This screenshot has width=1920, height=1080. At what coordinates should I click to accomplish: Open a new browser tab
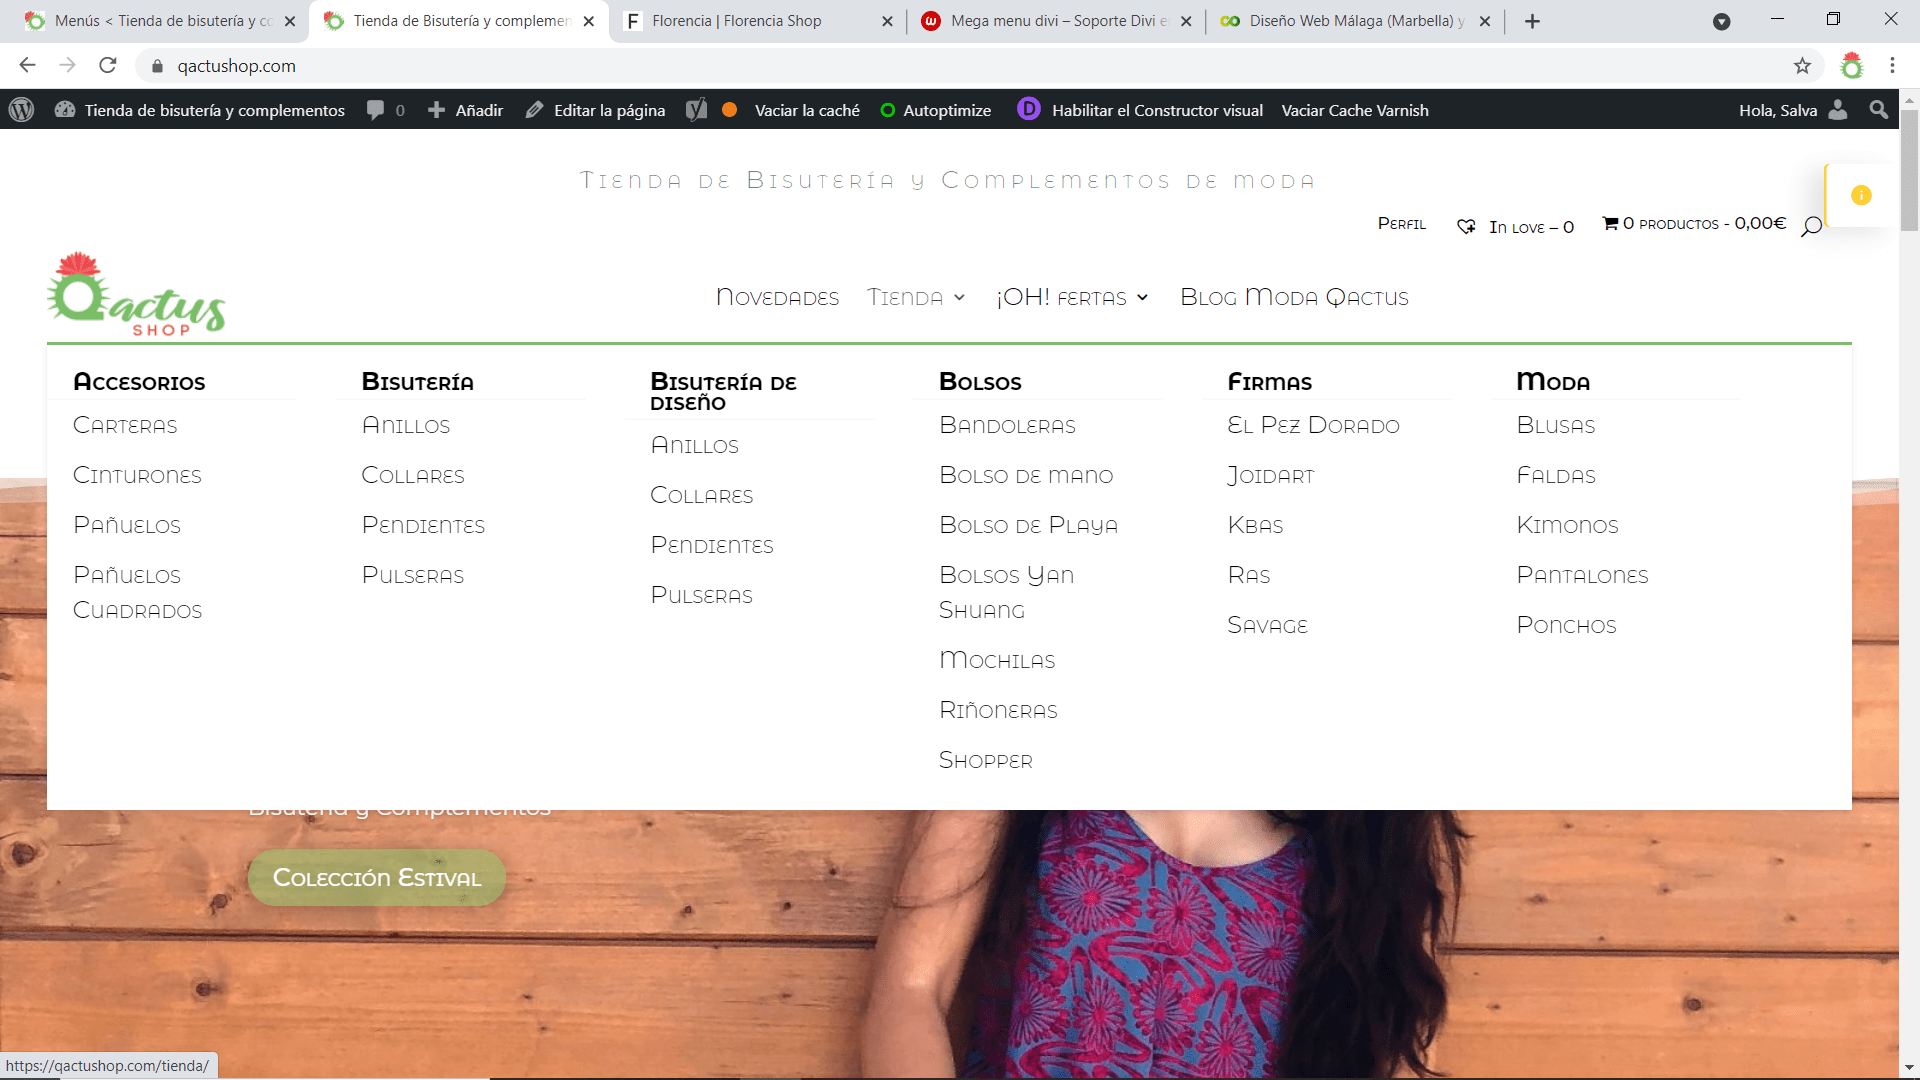pos(1532,21)
